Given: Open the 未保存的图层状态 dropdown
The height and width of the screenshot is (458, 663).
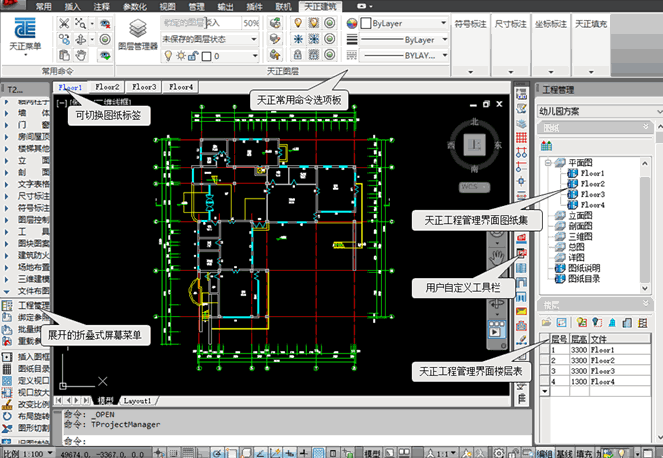Looking at the screenshot, I should point(254,39).
